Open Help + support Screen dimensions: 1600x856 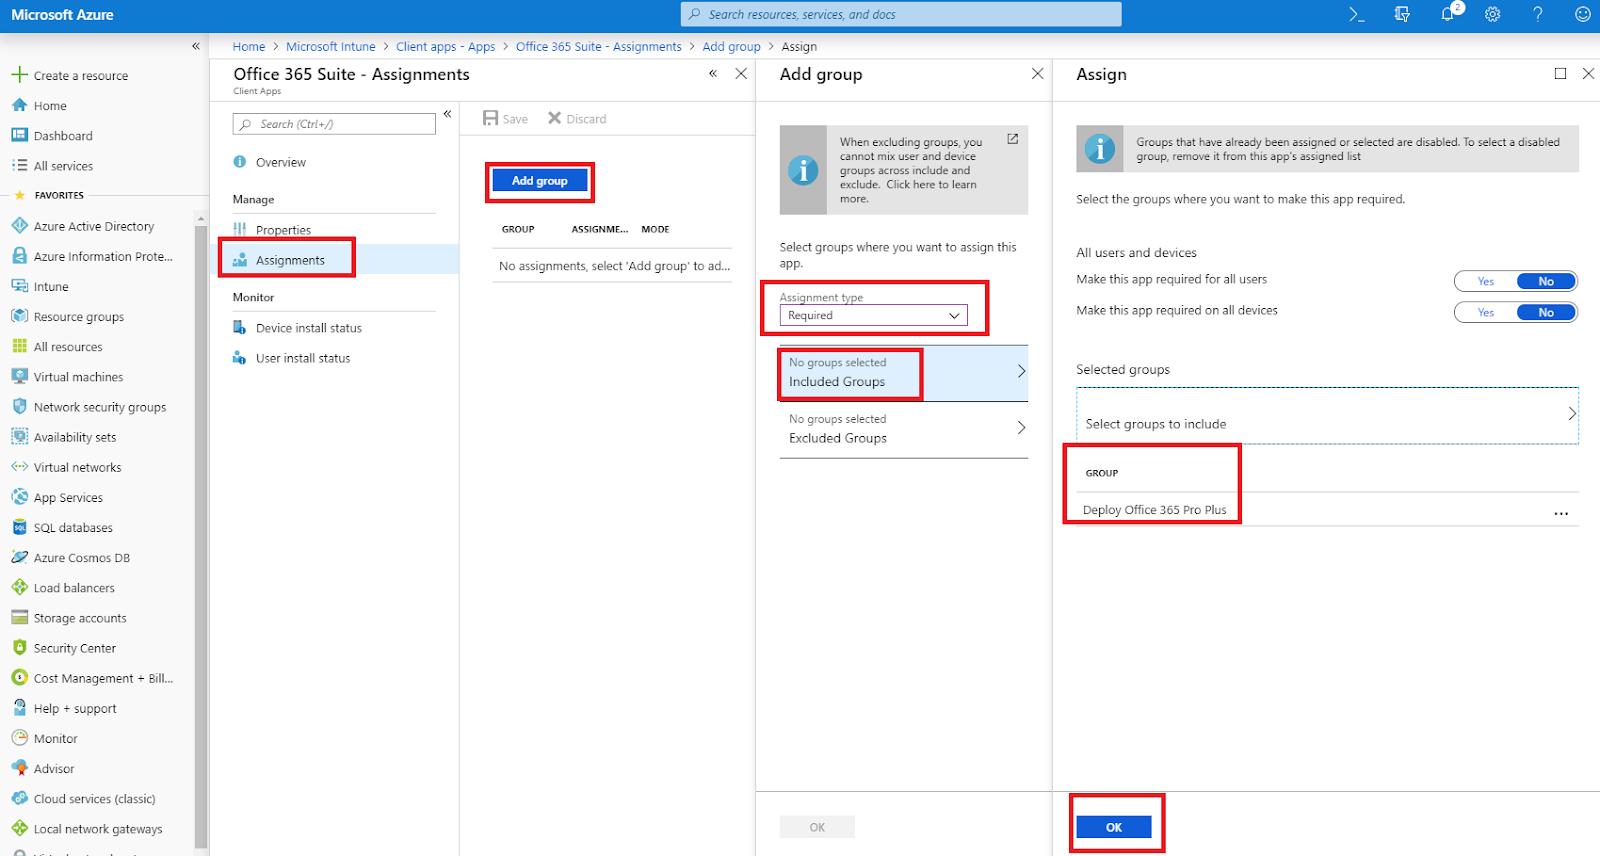point(75,708)
